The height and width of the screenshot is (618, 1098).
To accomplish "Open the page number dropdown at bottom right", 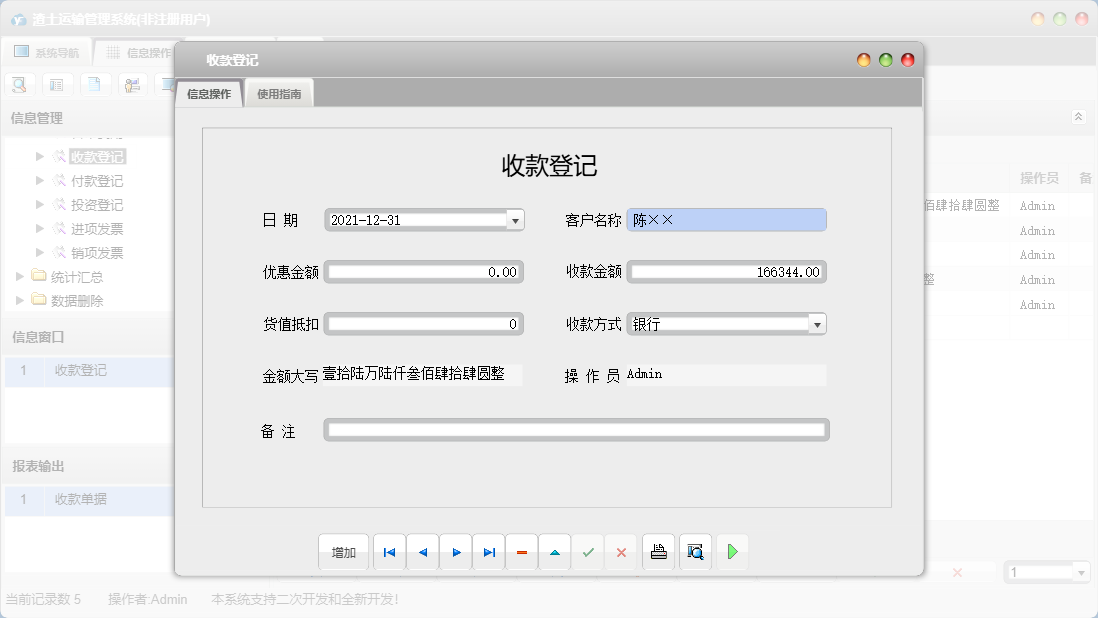I will pyautogui.click(x=1081, y=571).
